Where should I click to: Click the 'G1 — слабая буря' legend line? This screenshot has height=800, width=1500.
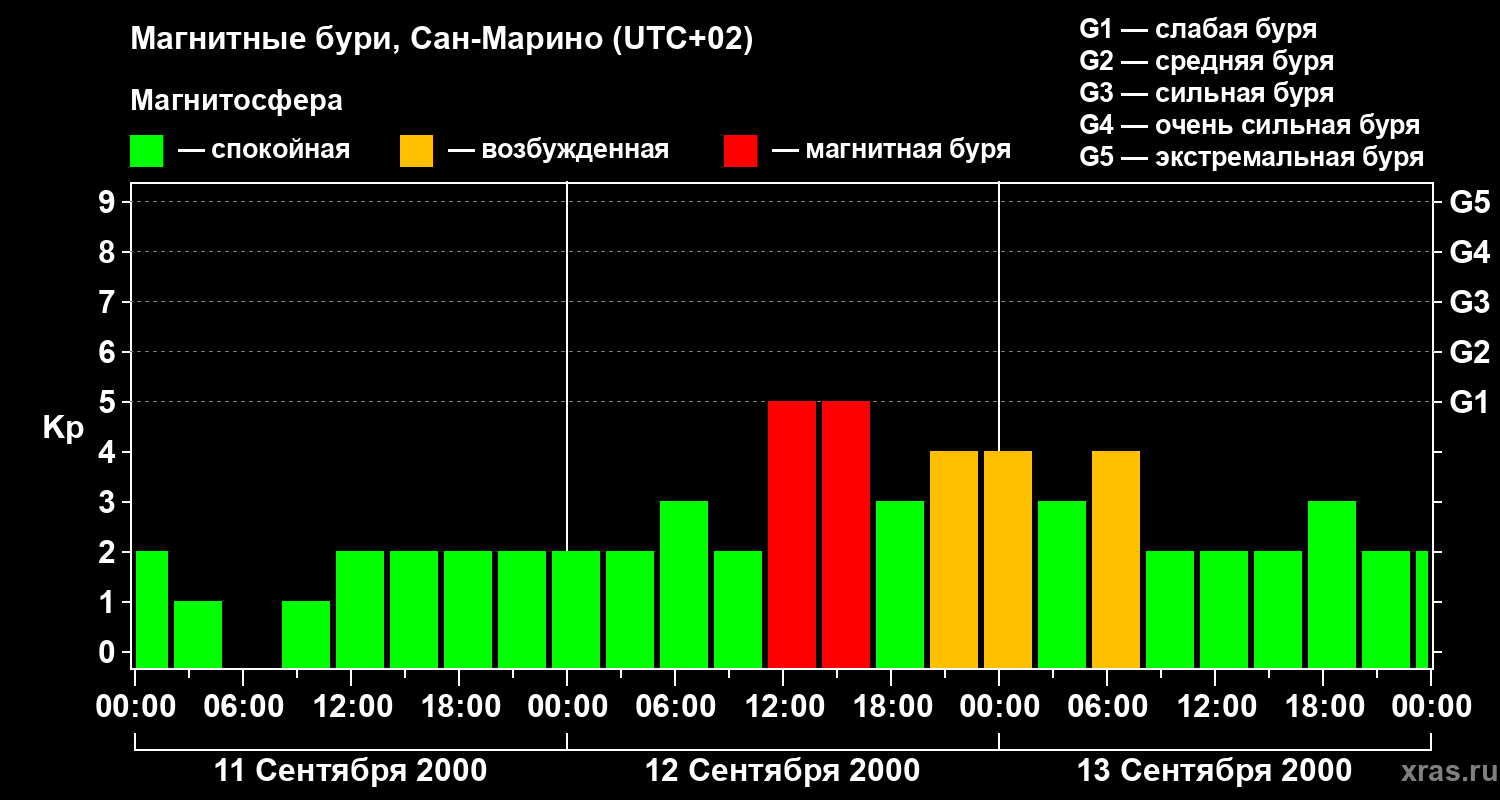[1198, 29]
